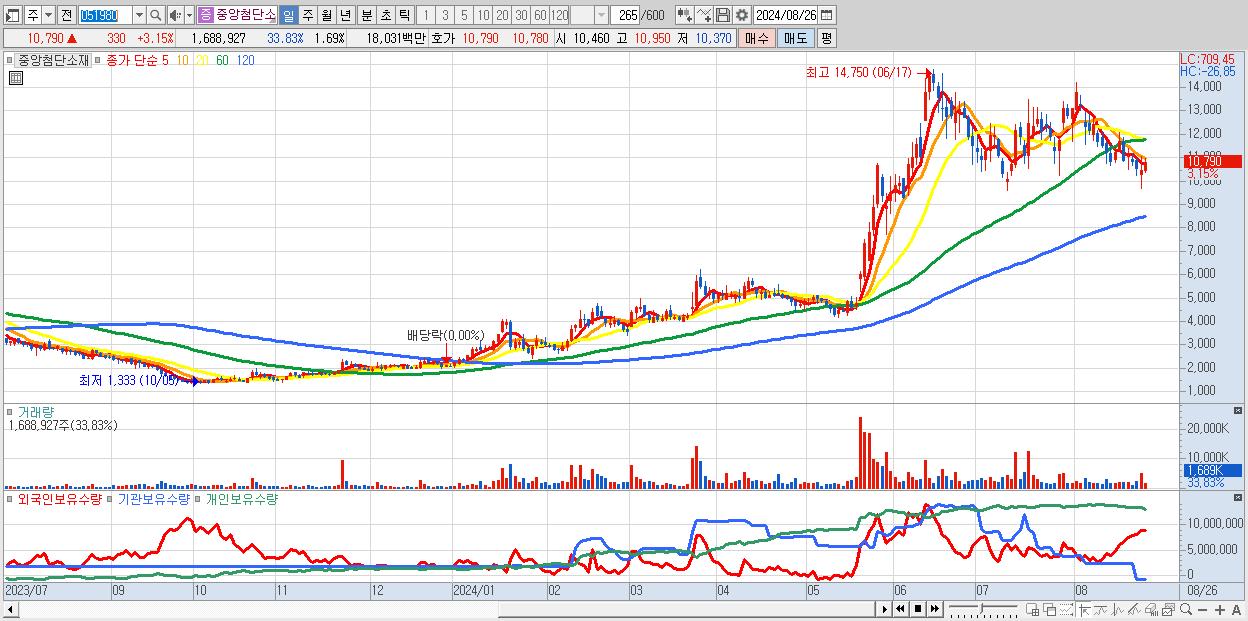This screenshot has width=1248, height=621.
Task: Open the data table grid icon
Action: coord(15,77)
